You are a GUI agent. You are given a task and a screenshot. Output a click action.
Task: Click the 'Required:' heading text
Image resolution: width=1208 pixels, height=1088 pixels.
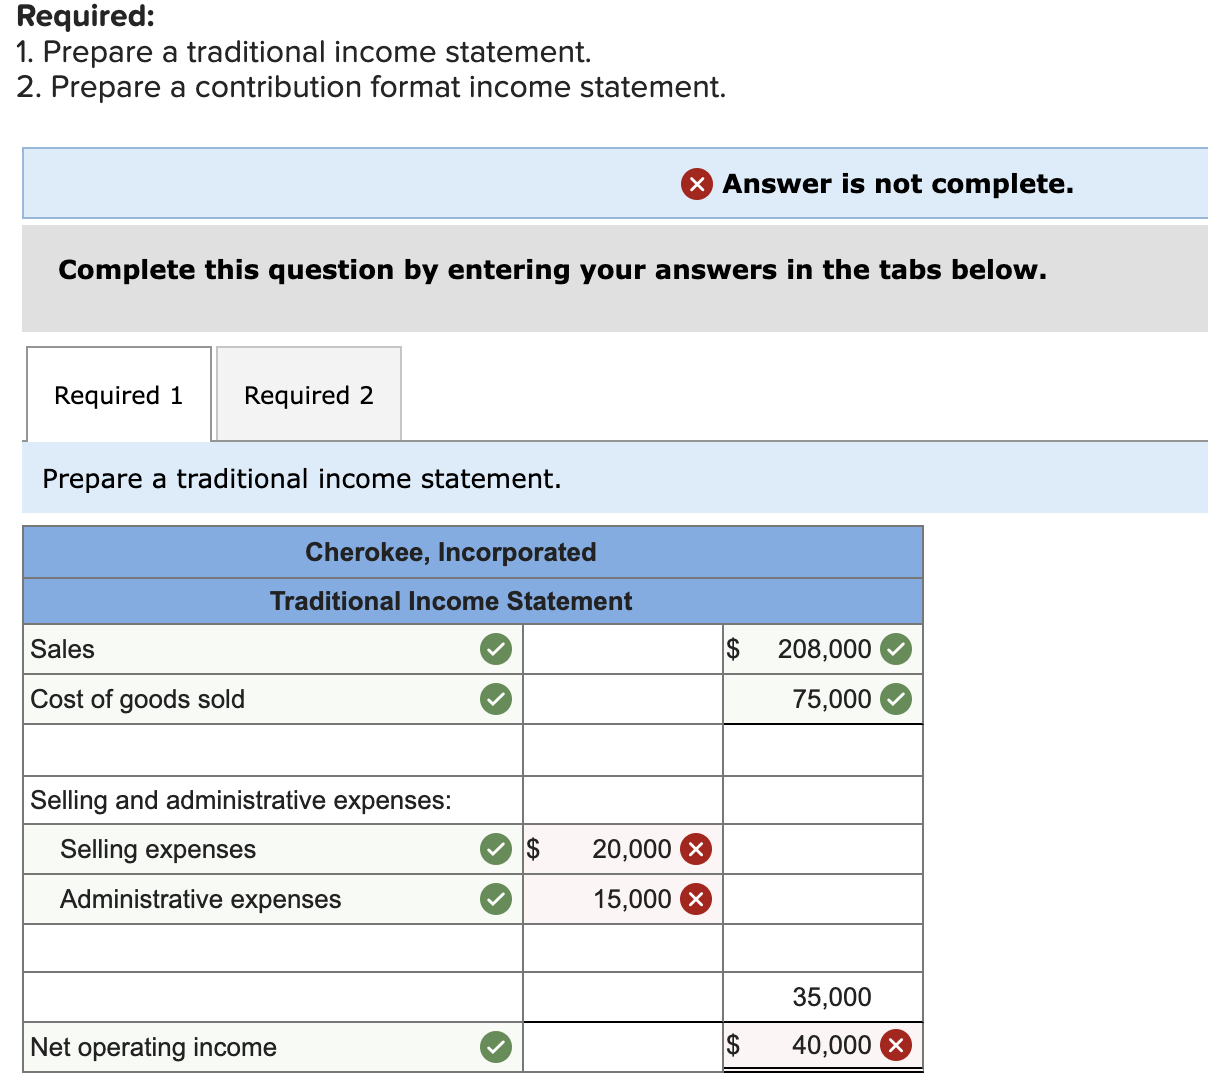click(86, 16)
